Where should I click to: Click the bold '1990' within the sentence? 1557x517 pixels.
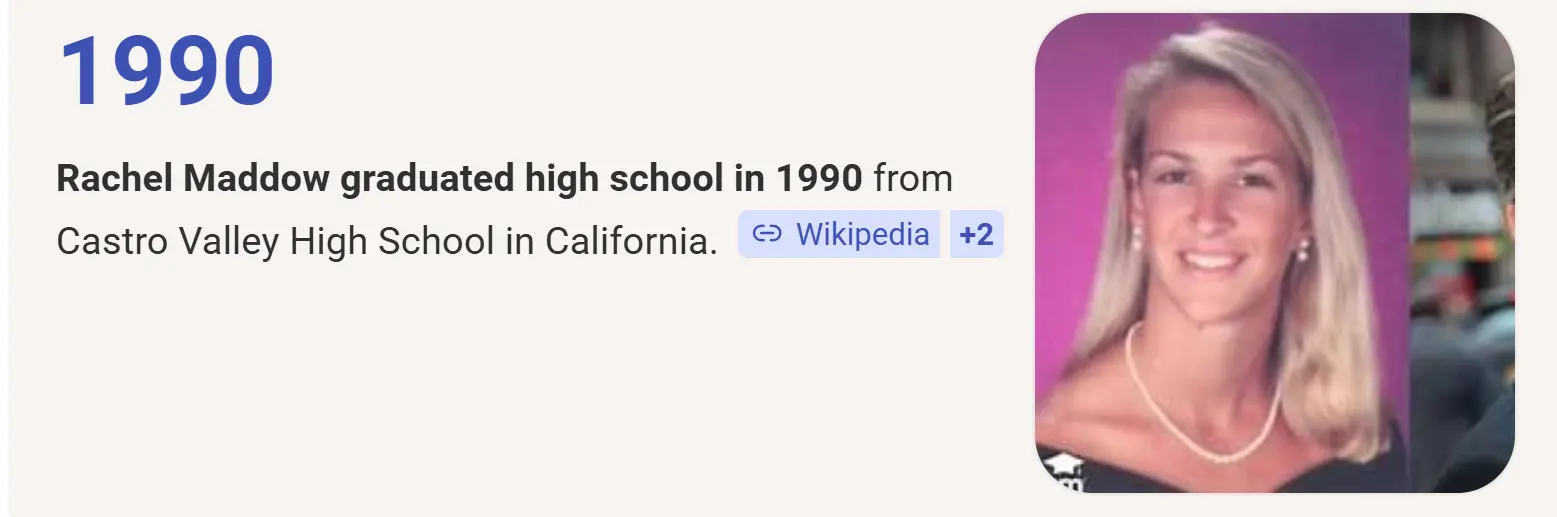pos(818,179)
